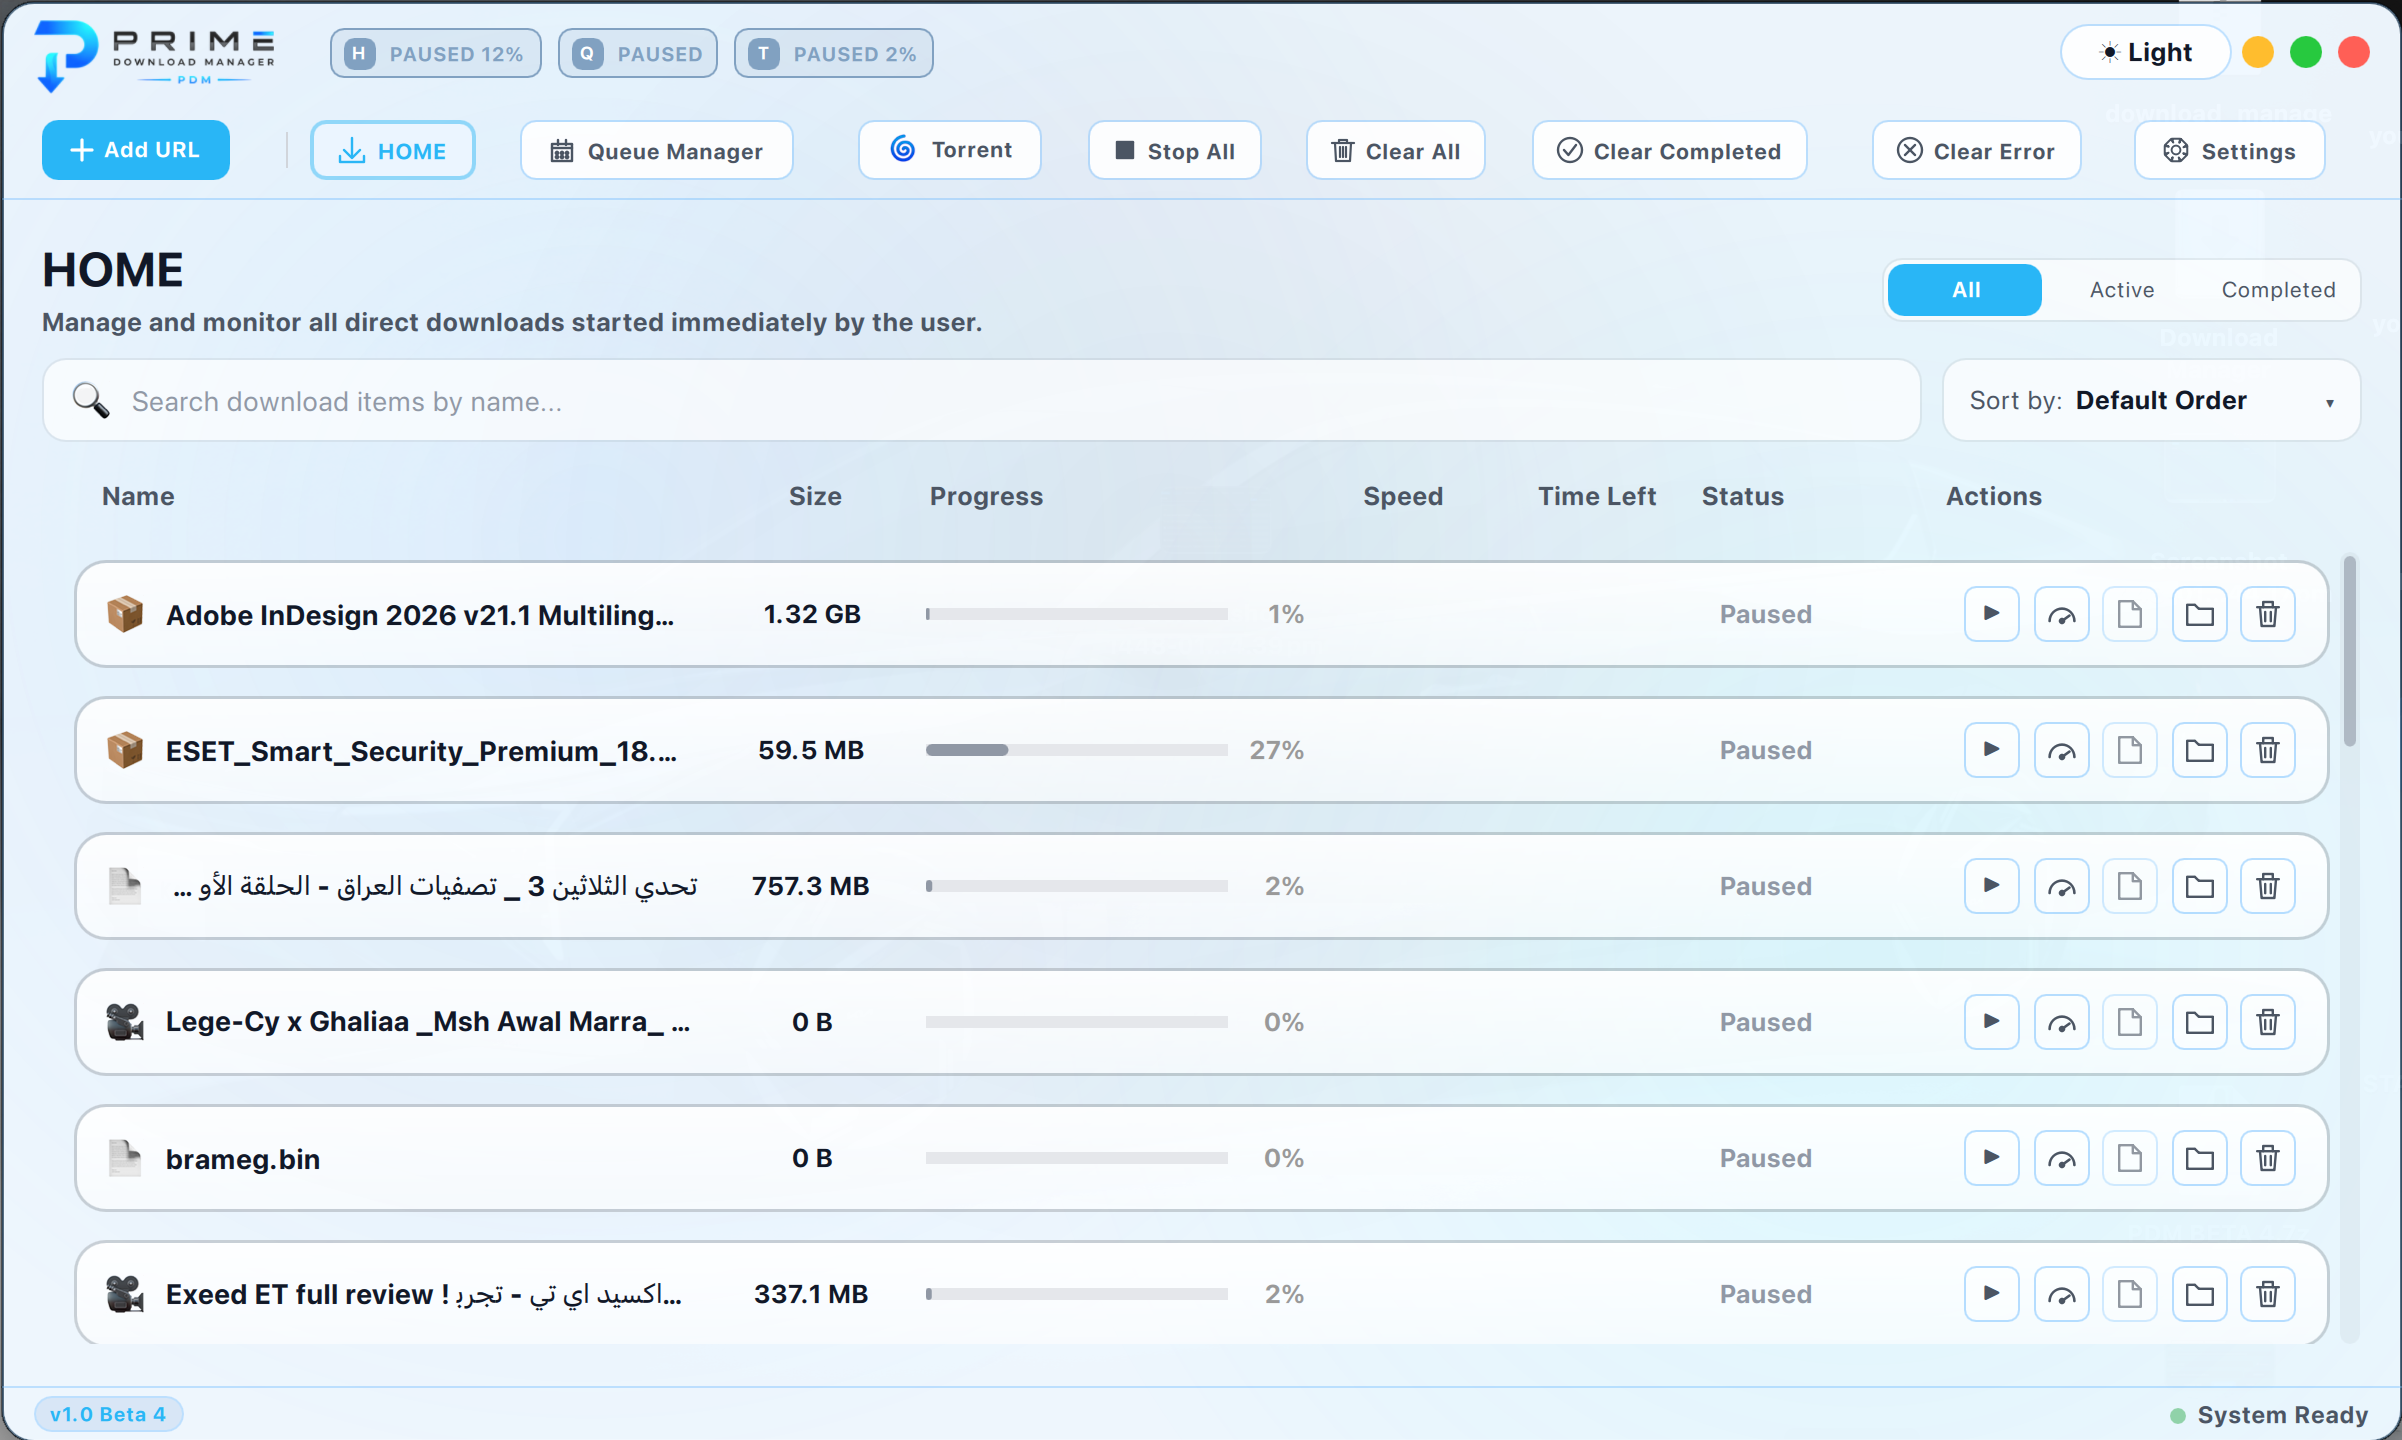Open file icon on 757.3 MB row
This screenshot has height=1440, width=2402.
2130,886
